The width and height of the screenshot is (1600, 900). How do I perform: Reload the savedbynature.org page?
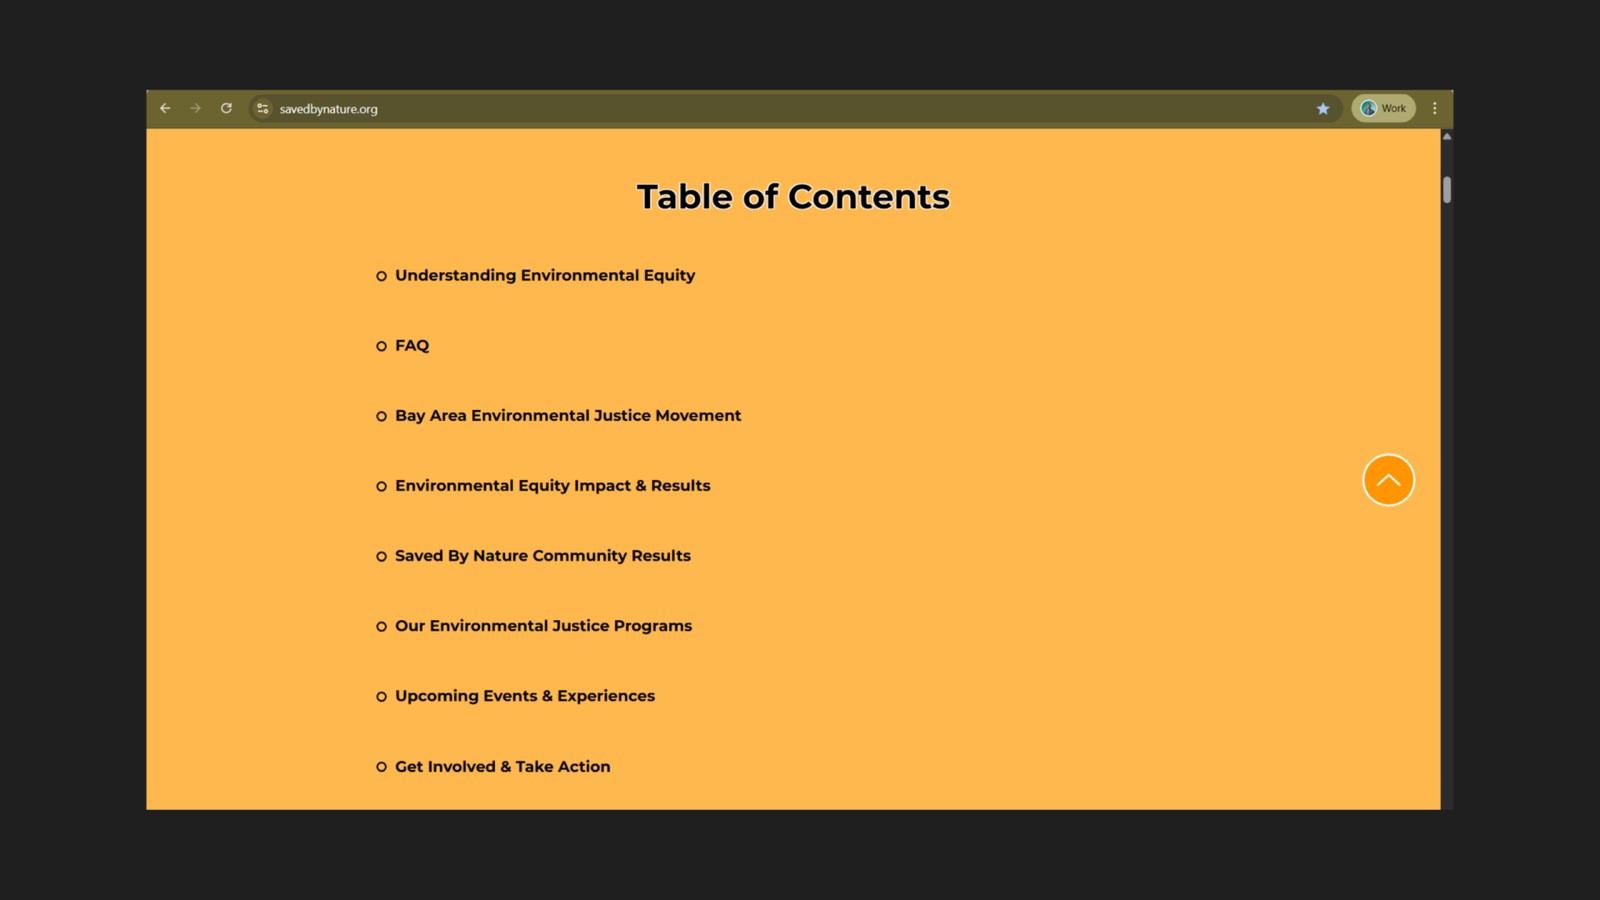coord(226,108)
